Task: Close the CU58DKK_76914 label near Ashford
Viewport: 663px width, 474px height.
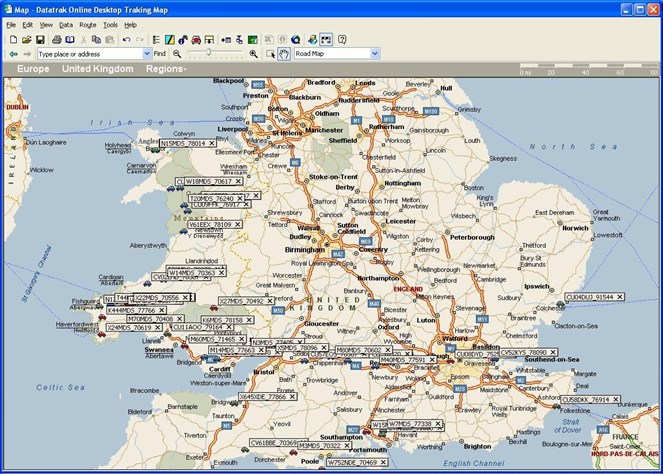Action: point(616,400)
